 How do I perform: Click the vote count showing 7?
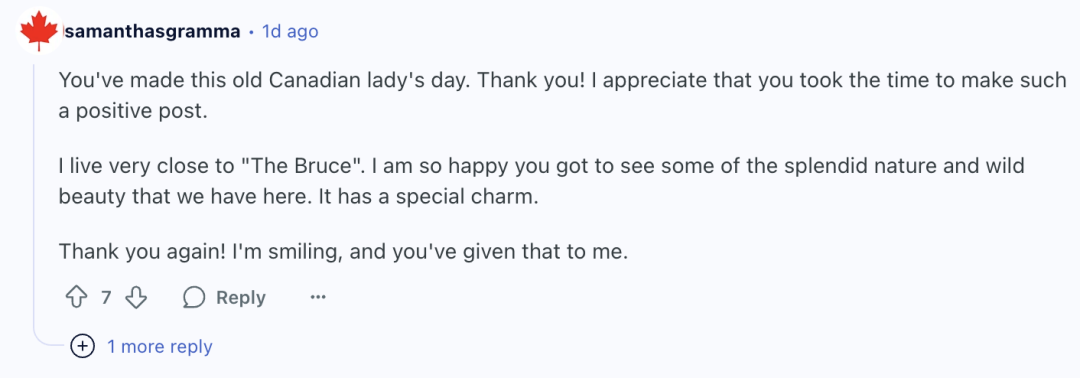pyautogui.click(x=106, y=297)
